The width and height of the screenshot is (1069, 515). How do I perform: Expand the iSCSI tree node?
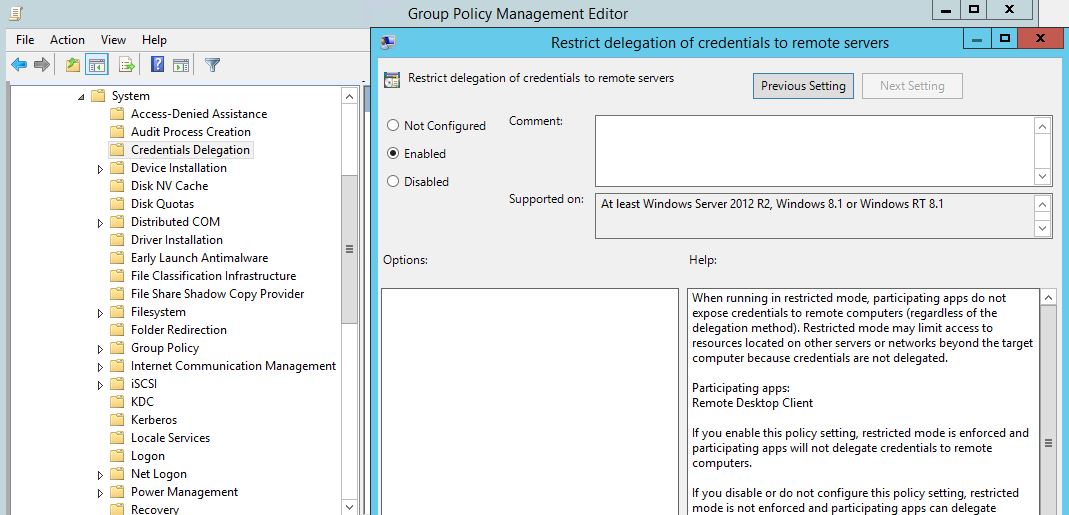101,385
